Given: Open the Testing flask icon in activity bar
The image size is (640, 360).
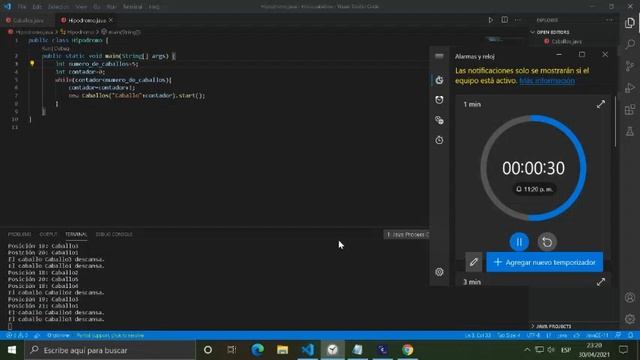Looking at the screenshot, I should pyautogui.click(x=630, y=131).
